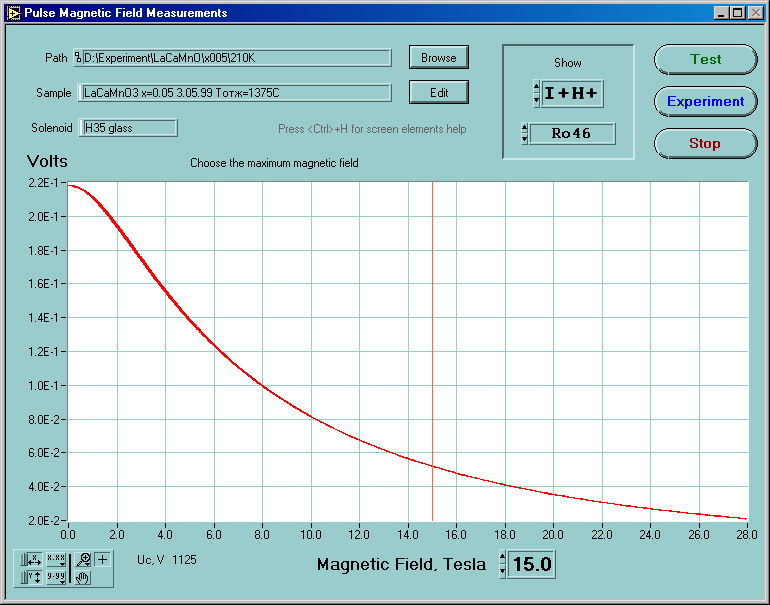Increment the Ro46 selector
This screenshot has height=605, width=770.
pyautogui.click(x=524, y=128)
